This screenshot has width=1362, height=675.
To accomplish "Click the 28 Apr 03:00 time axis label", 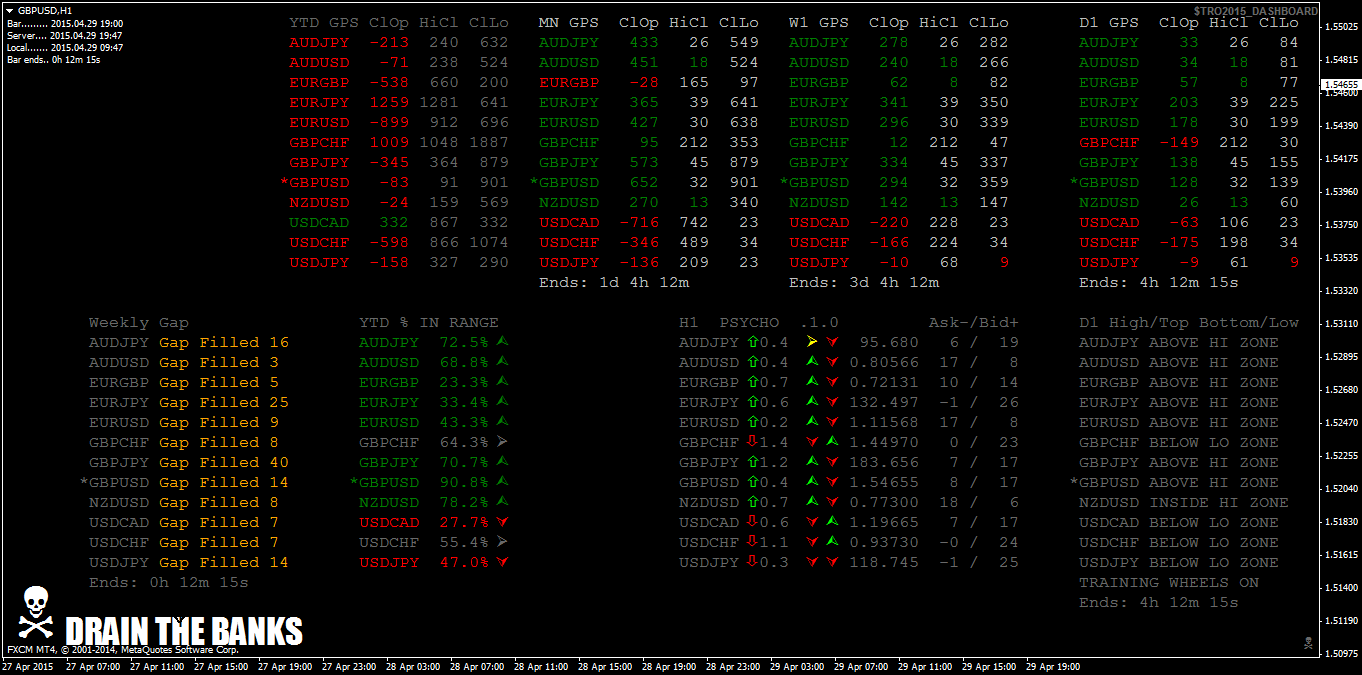I will click(412, 666).
